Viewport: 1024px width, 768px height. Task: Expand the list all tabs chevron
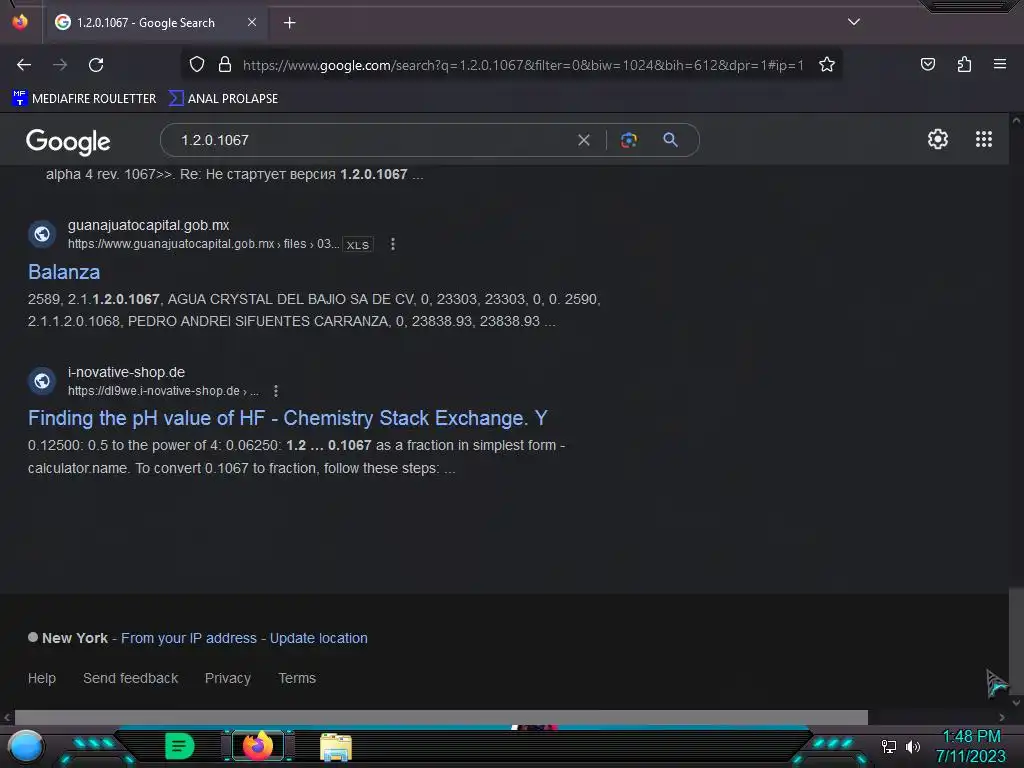[854, 22]
